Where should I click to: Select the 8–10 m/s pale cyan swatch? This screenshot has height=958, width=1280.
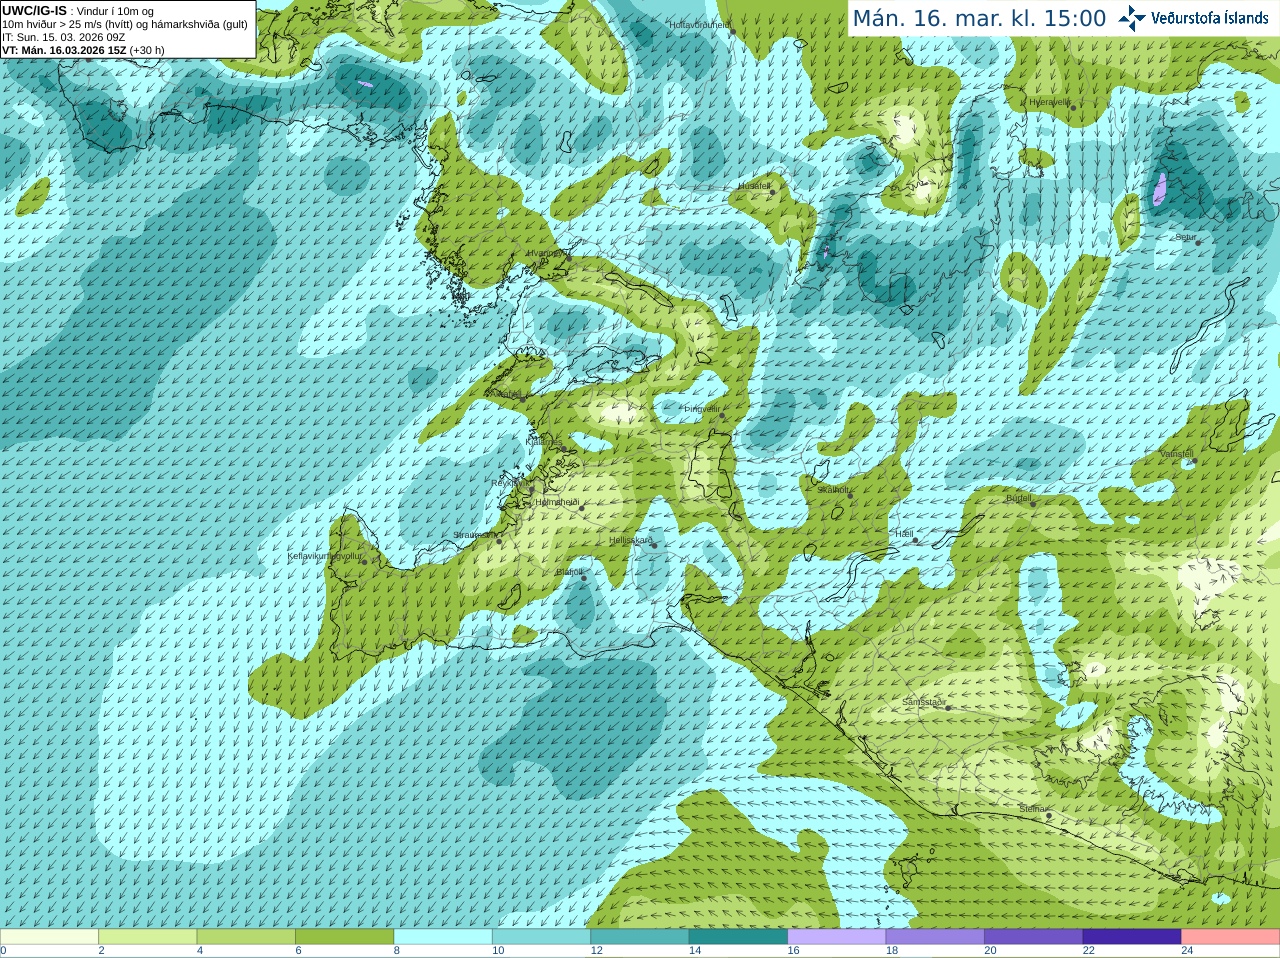coord(443,937)
